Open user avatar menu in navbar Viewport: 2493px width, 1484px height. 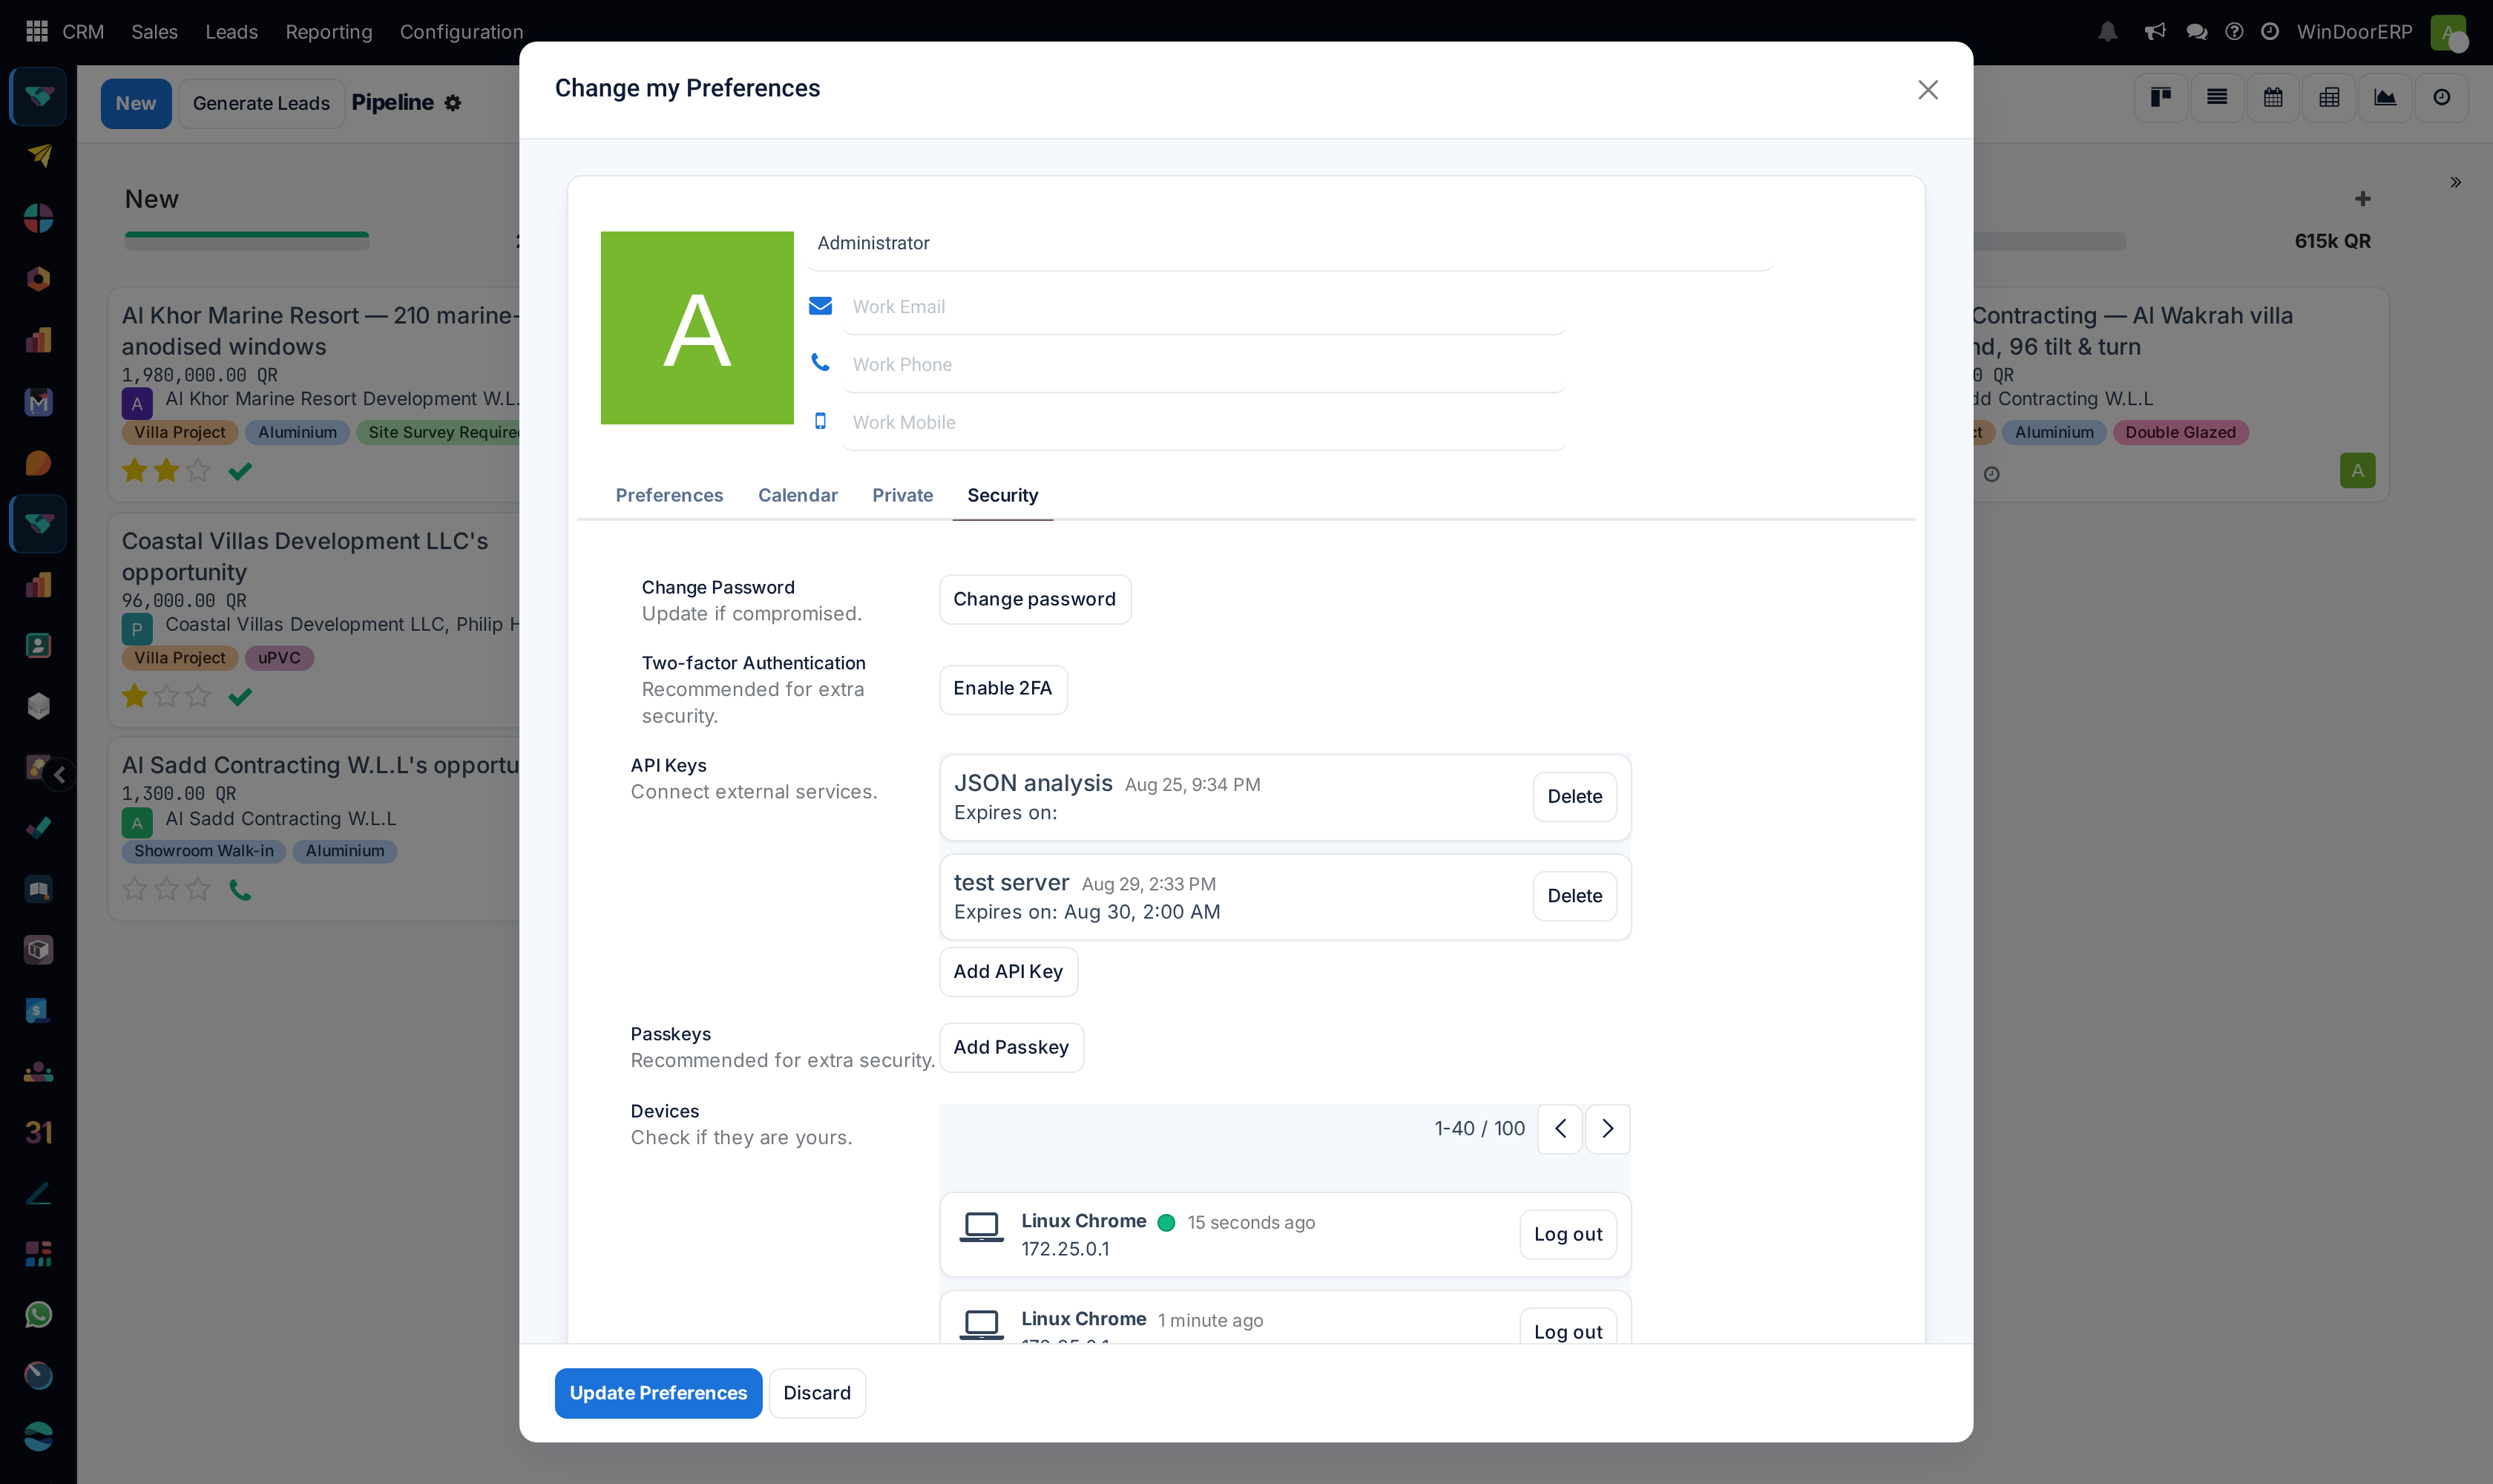[x=2447, y=32]
